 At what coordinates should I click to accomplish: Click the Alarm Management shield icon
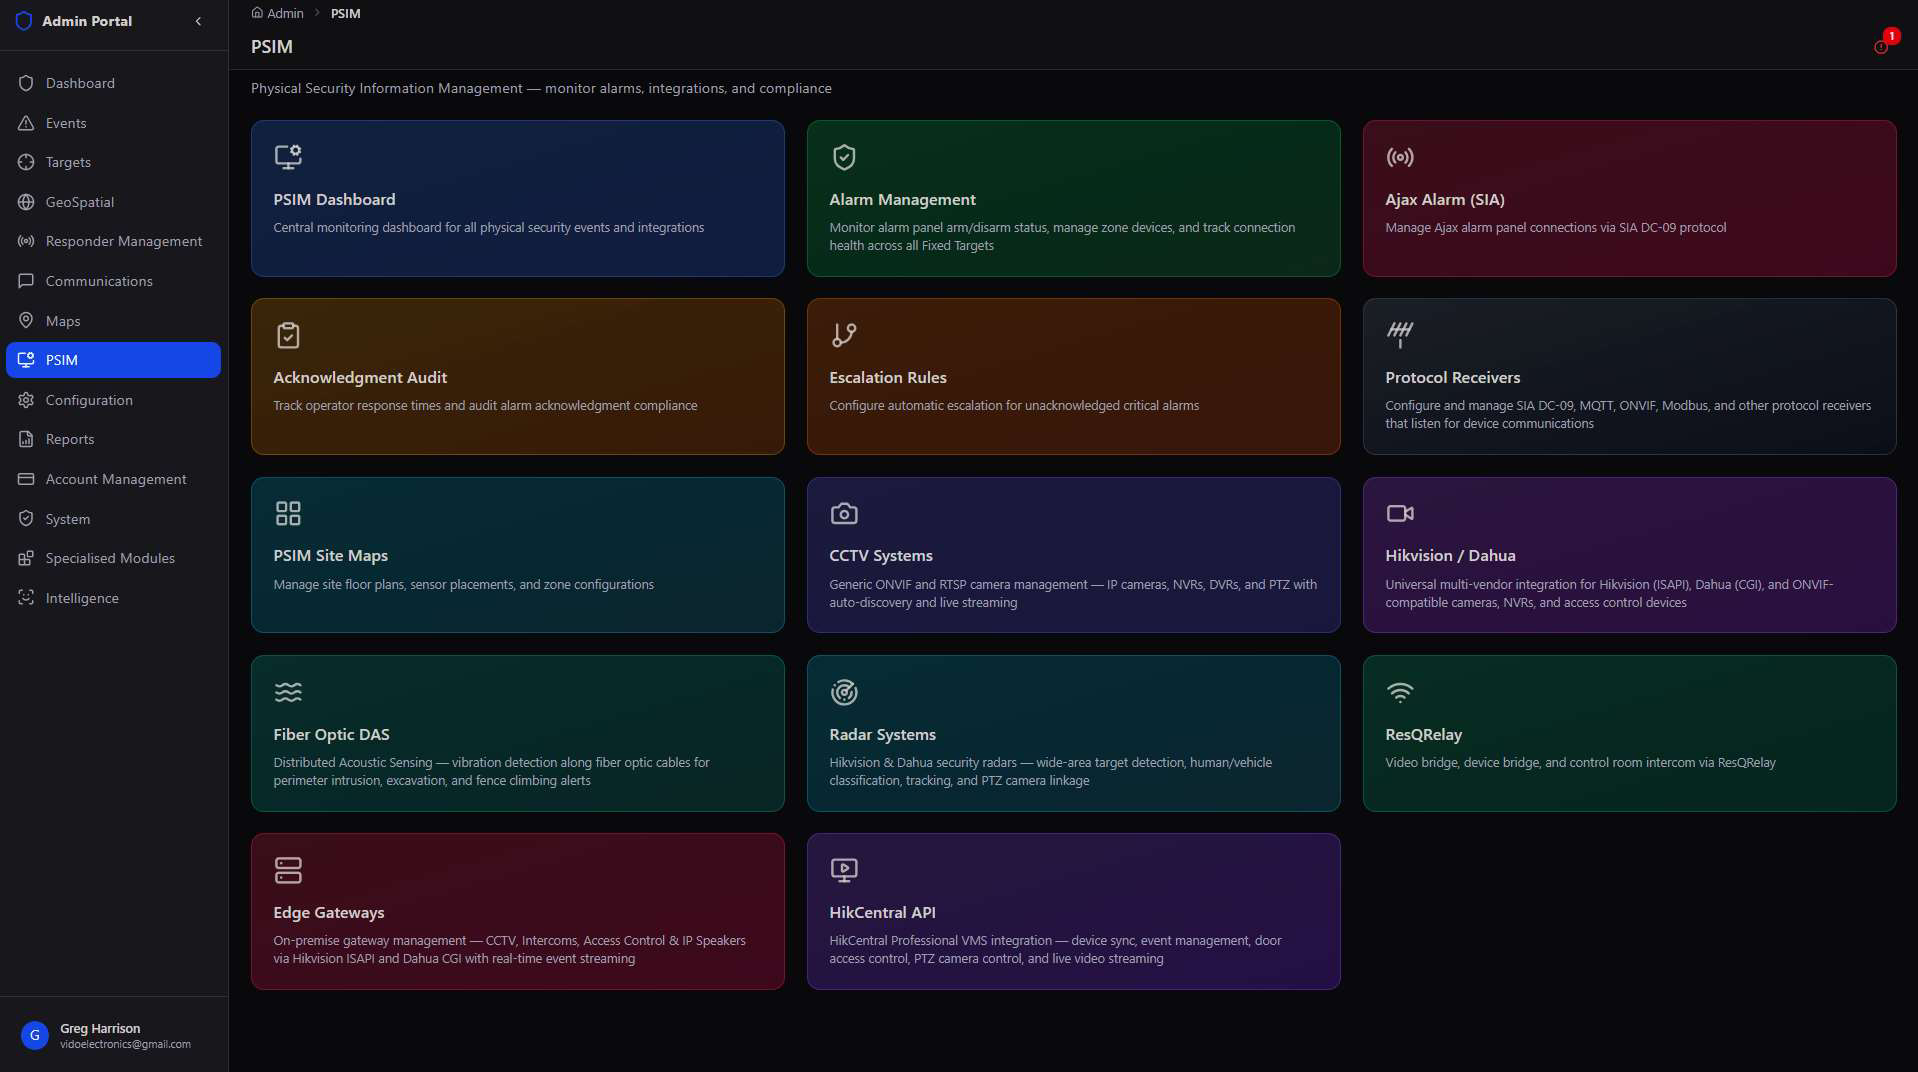point(844,157)
